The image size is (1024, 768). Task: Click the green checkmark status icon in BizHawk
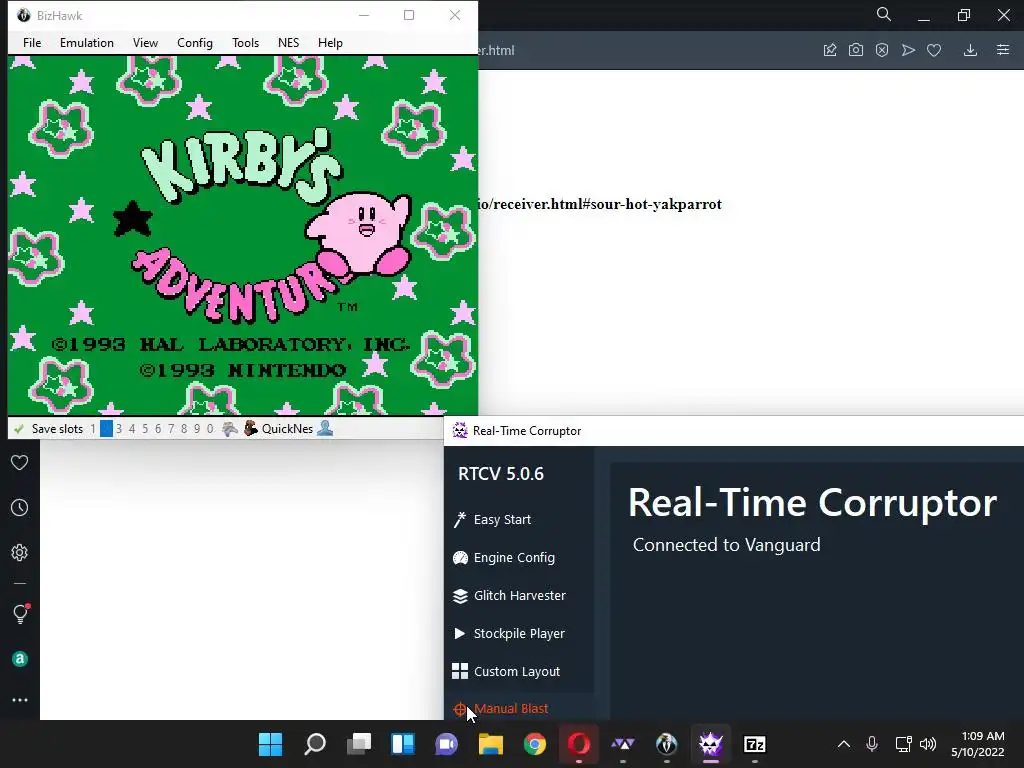(x=19, y=429)
